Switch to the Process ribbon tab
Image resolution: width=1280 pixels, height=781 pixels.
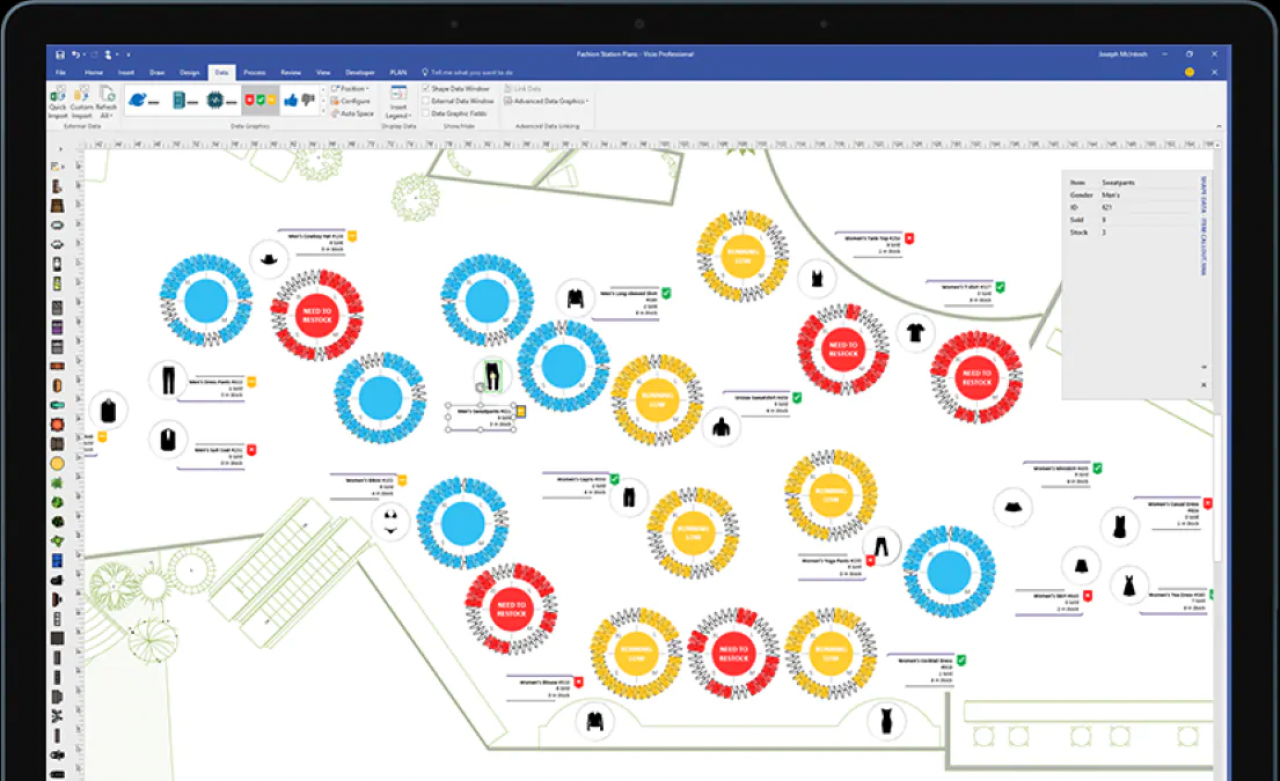pos(254,72)
